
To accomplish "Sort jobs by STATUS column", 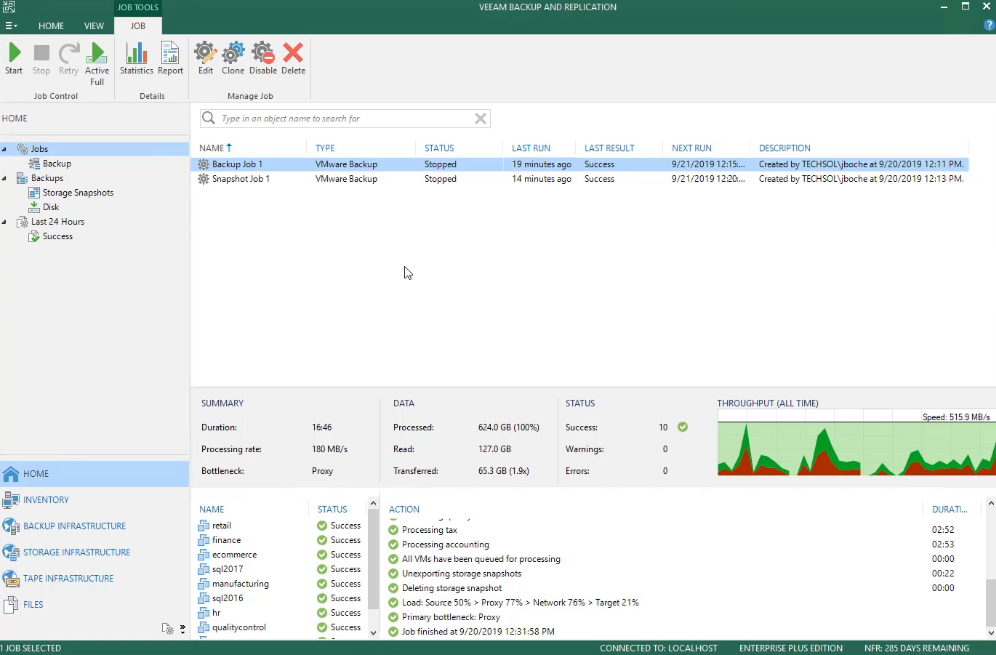I will (x=439, y=148).
